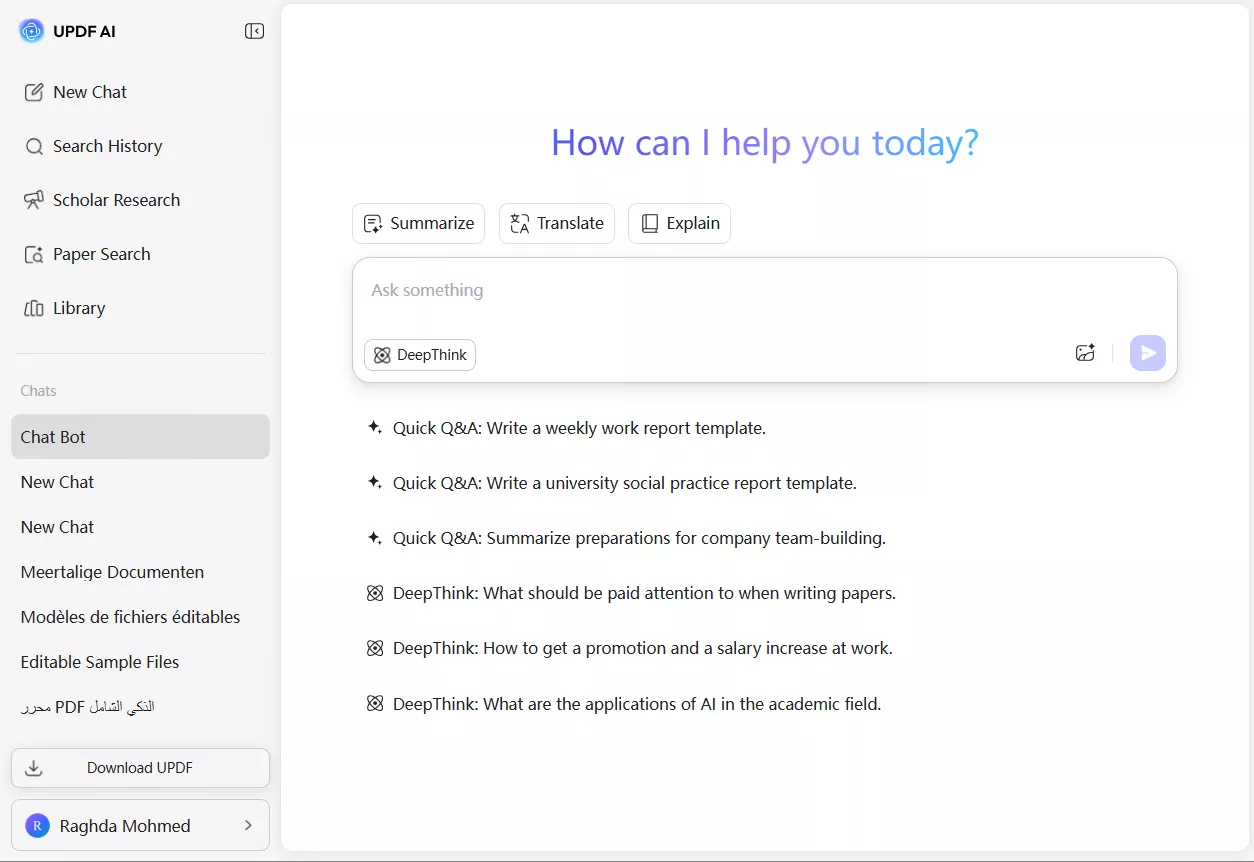Viewport: 1254px width, 862px height.
Task: Toggle DeepThink mode on
Action: (x=420, y=355)
